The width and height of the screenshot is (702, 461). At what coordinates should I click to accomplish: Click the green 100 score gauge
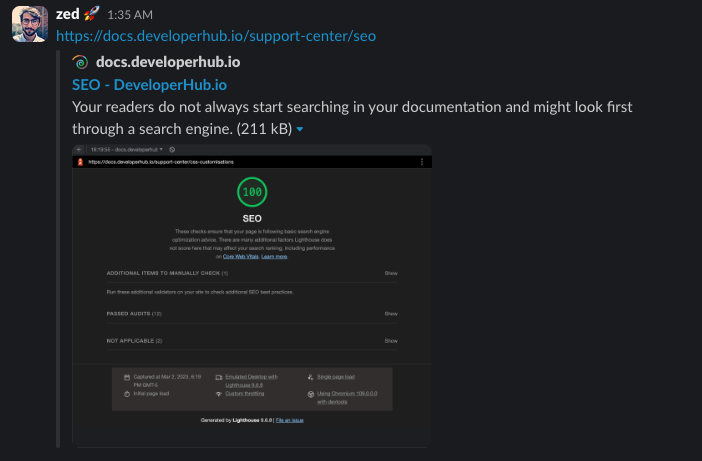tap(252, 192)
